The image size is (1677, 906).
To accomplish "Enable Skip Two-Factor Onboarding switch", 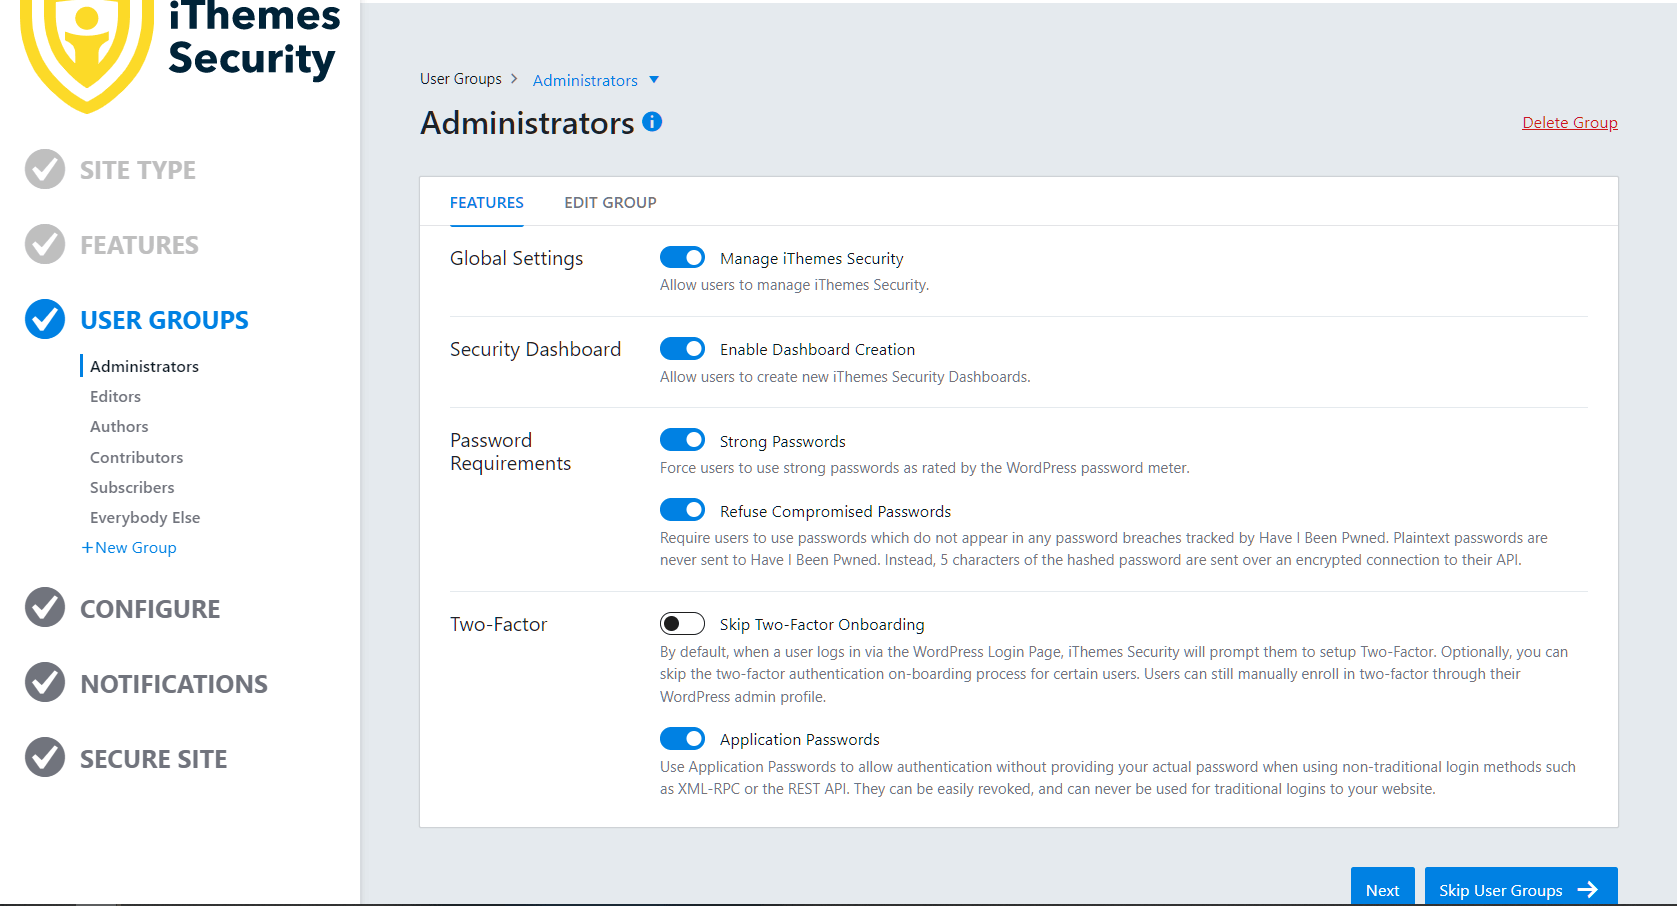I will coord(682,623).
